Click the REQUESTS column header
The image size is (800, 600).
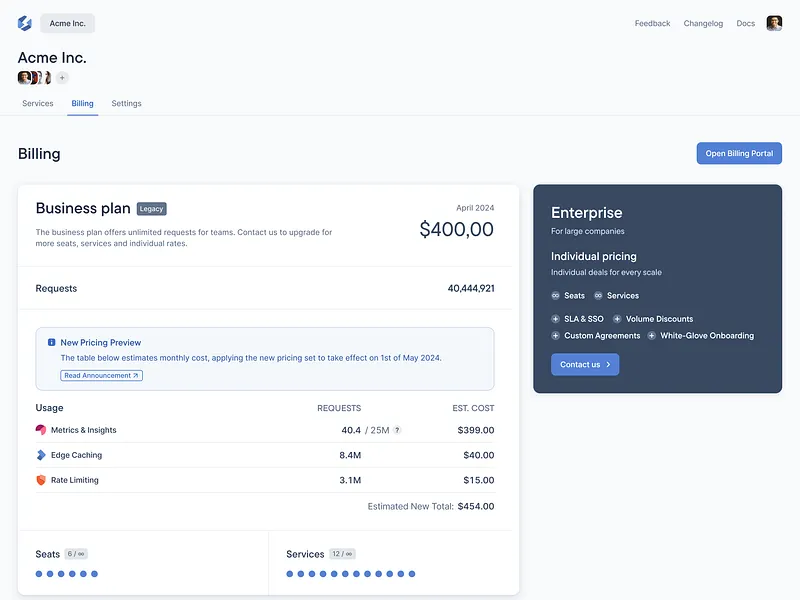coord(339,408)
